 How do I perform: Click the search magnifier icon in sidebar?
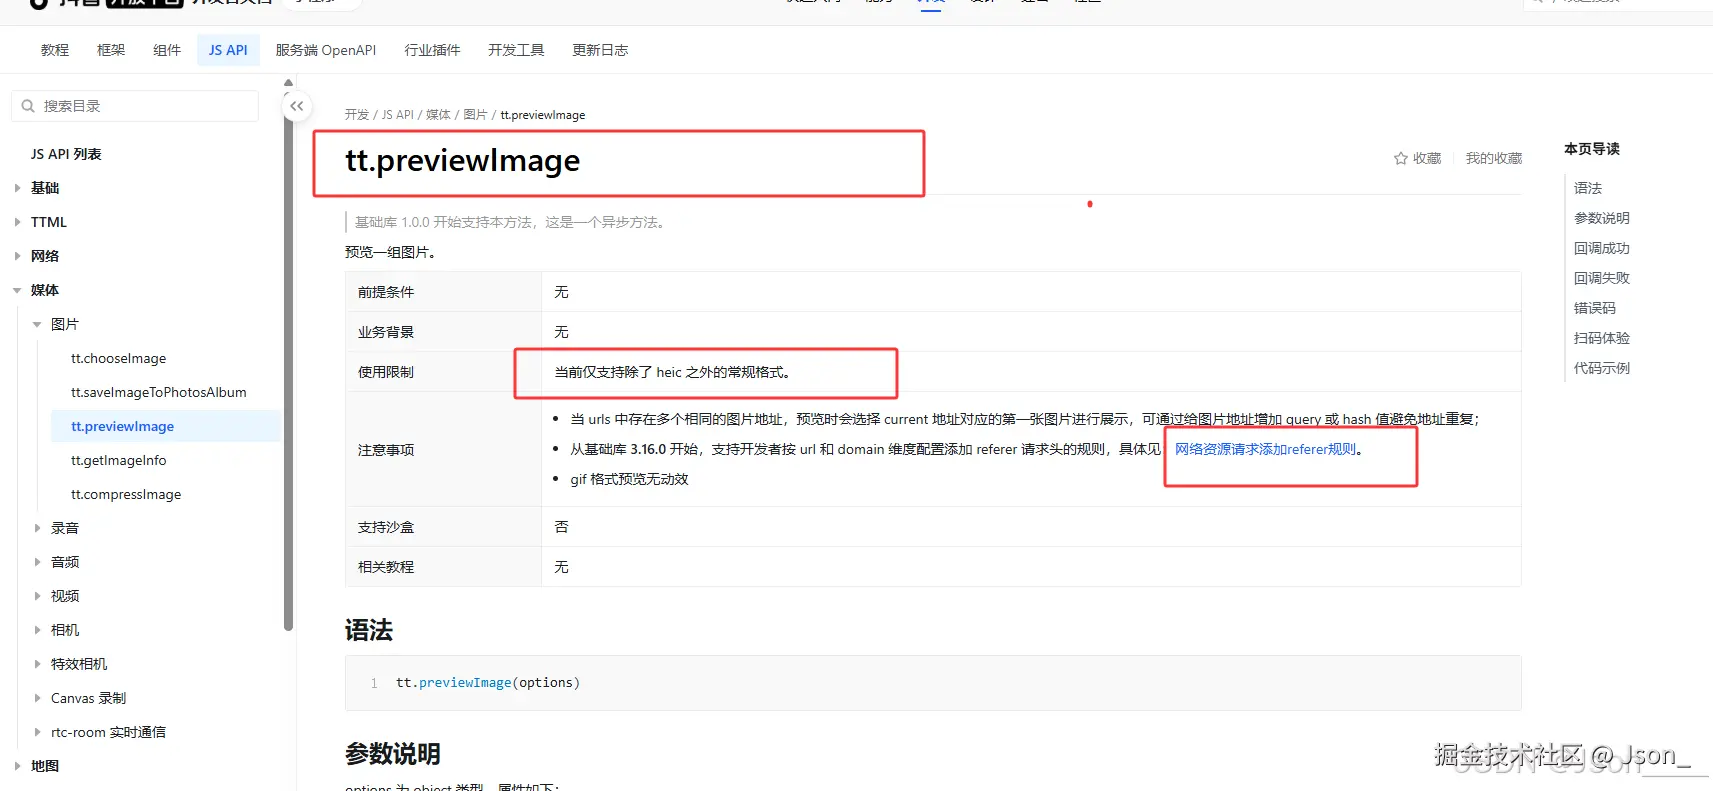[28, 106]
